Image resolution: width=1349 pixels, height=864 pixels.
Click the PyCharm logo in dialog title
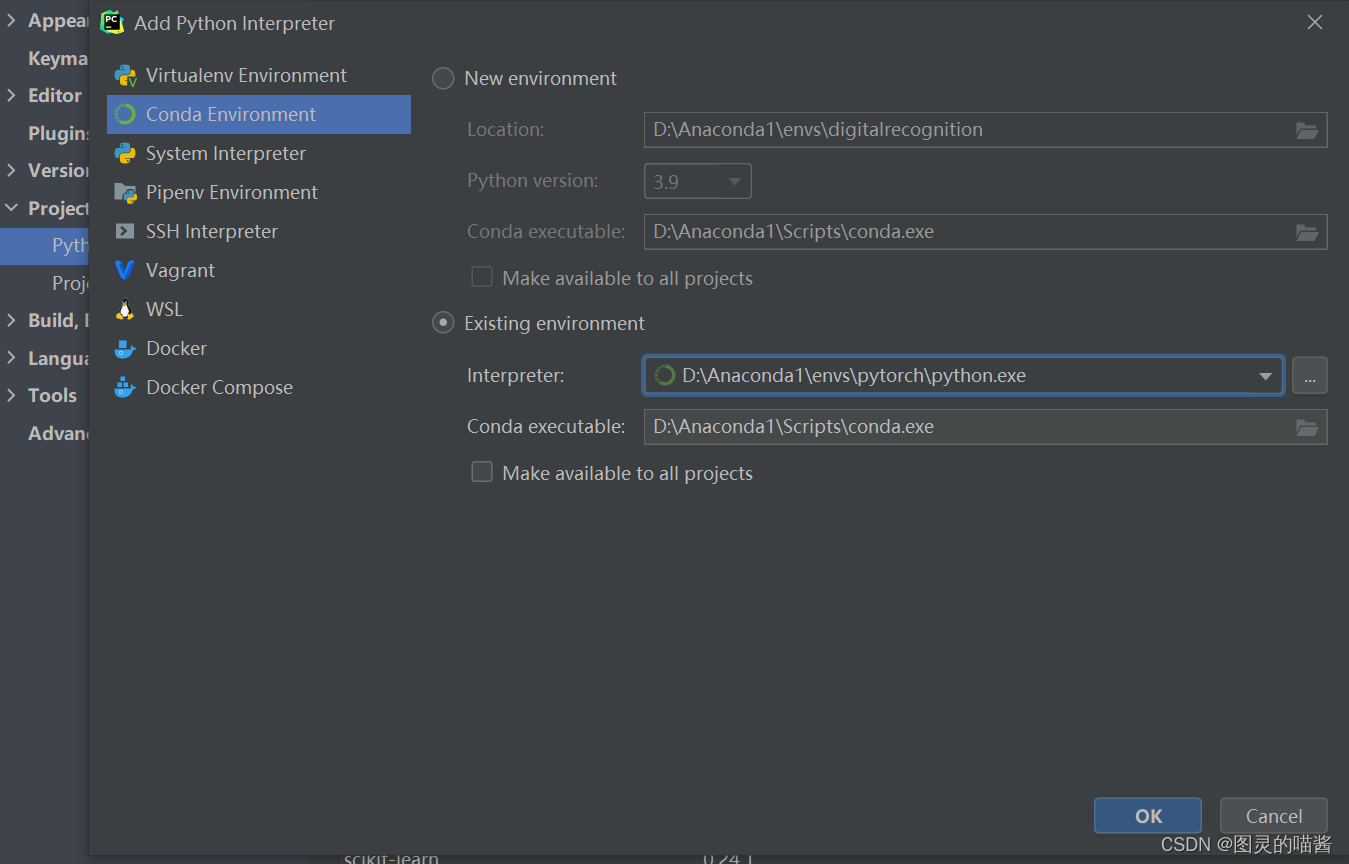[x=112, y=23]
